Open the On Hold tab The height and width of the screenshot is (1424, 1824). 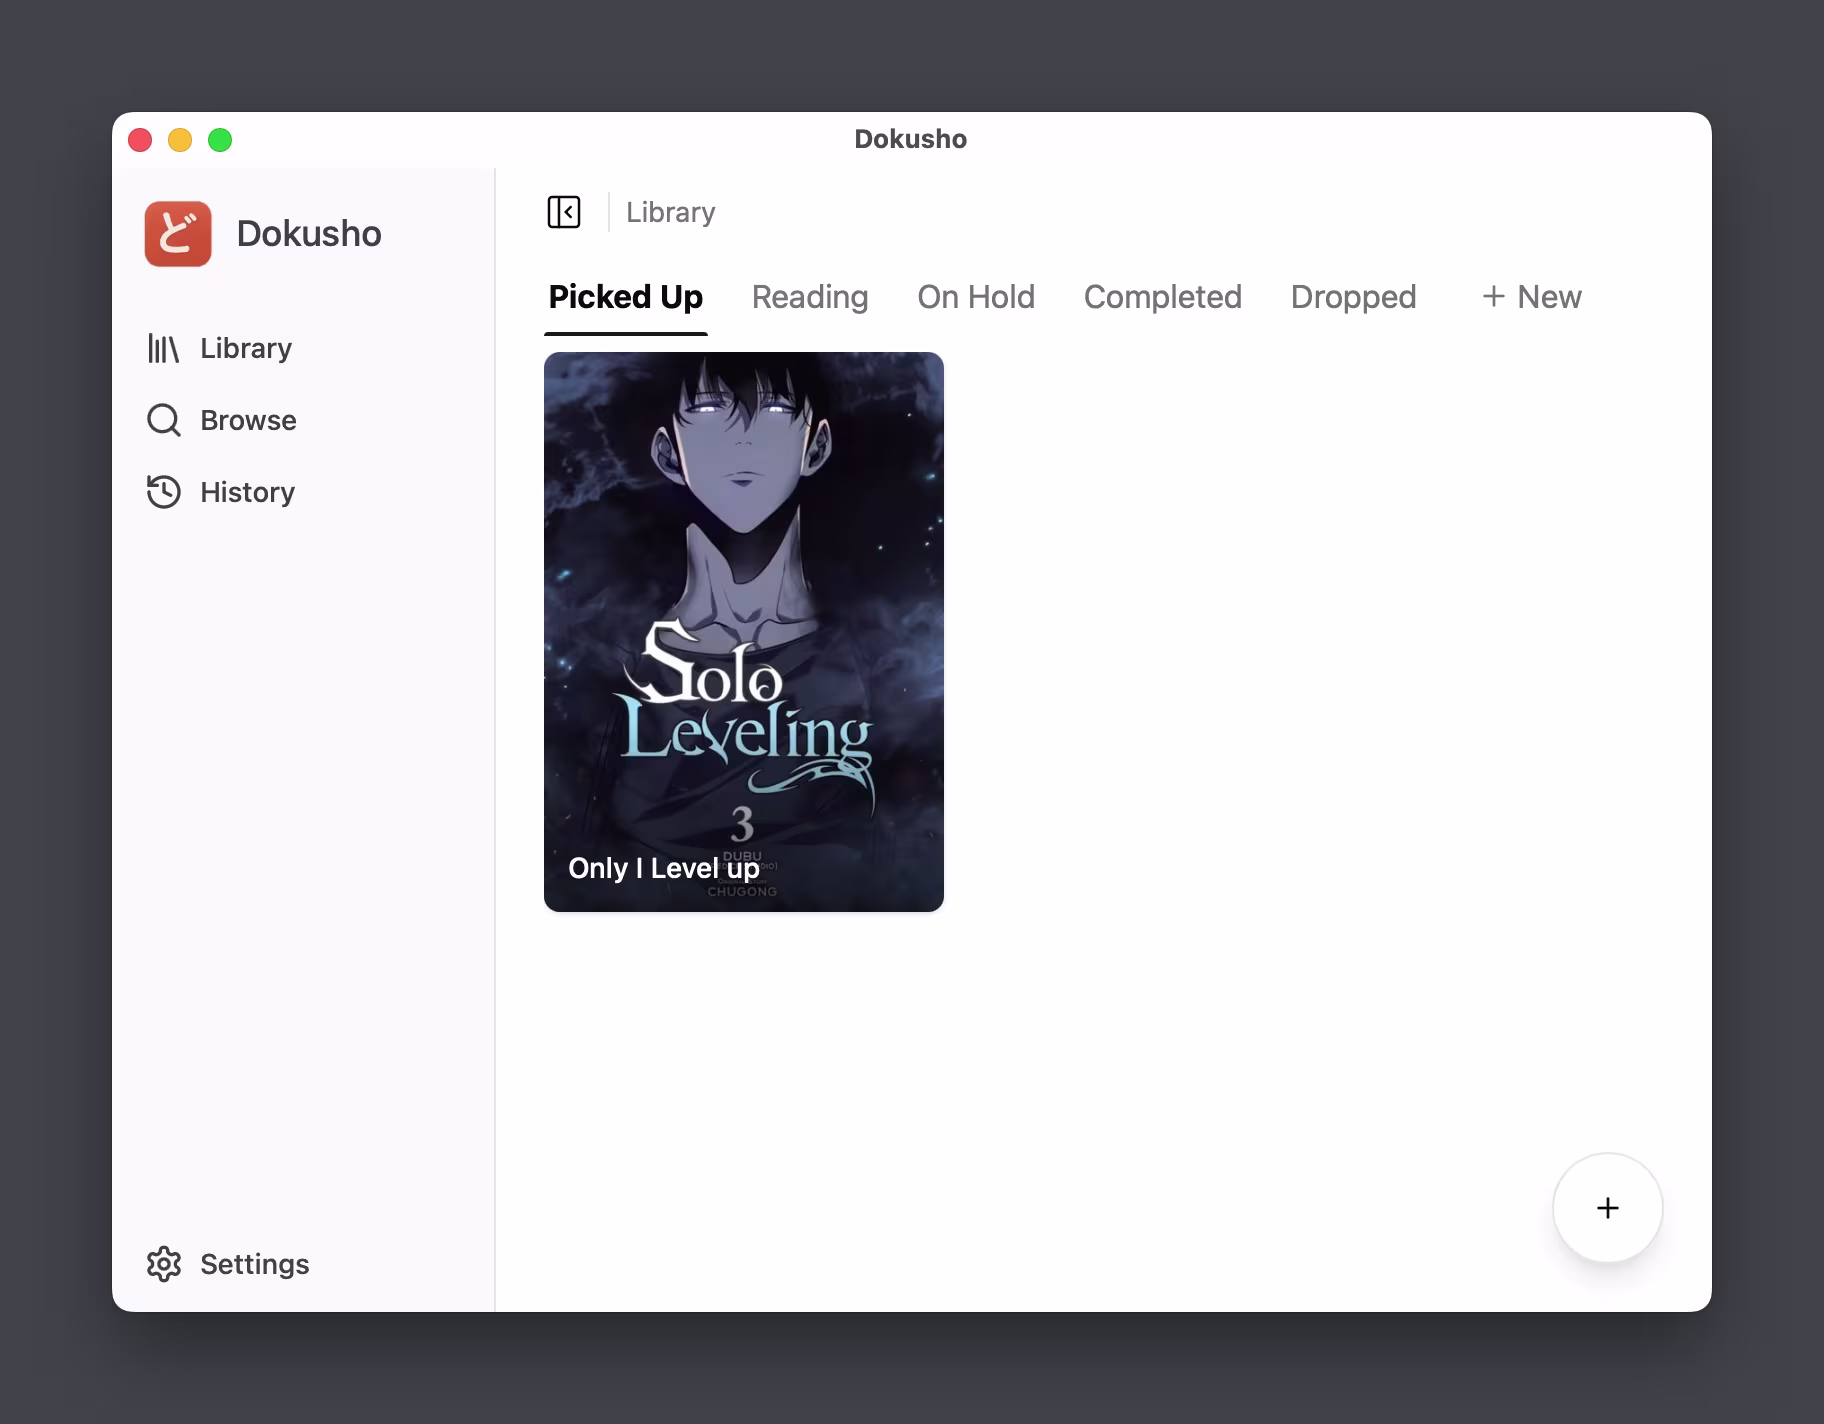tap(976, 297)
